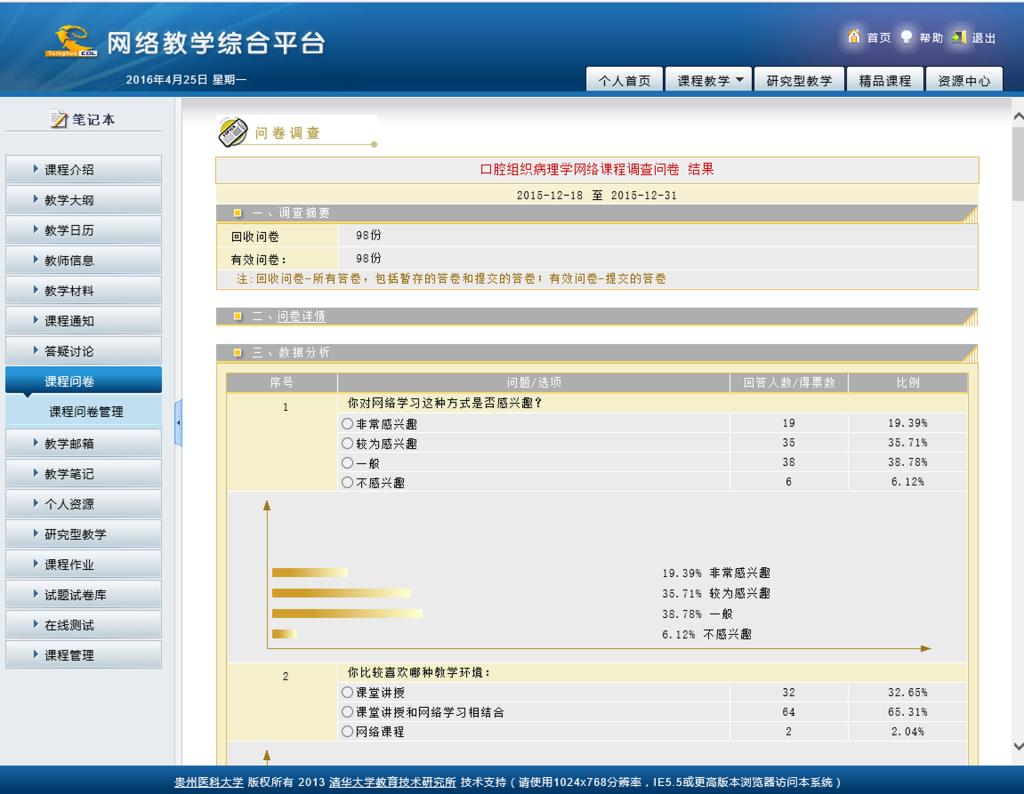Viewport: 1024px width, 794px height.
Task: Click the home icon beside 首页
Action: tap(853, 37)
